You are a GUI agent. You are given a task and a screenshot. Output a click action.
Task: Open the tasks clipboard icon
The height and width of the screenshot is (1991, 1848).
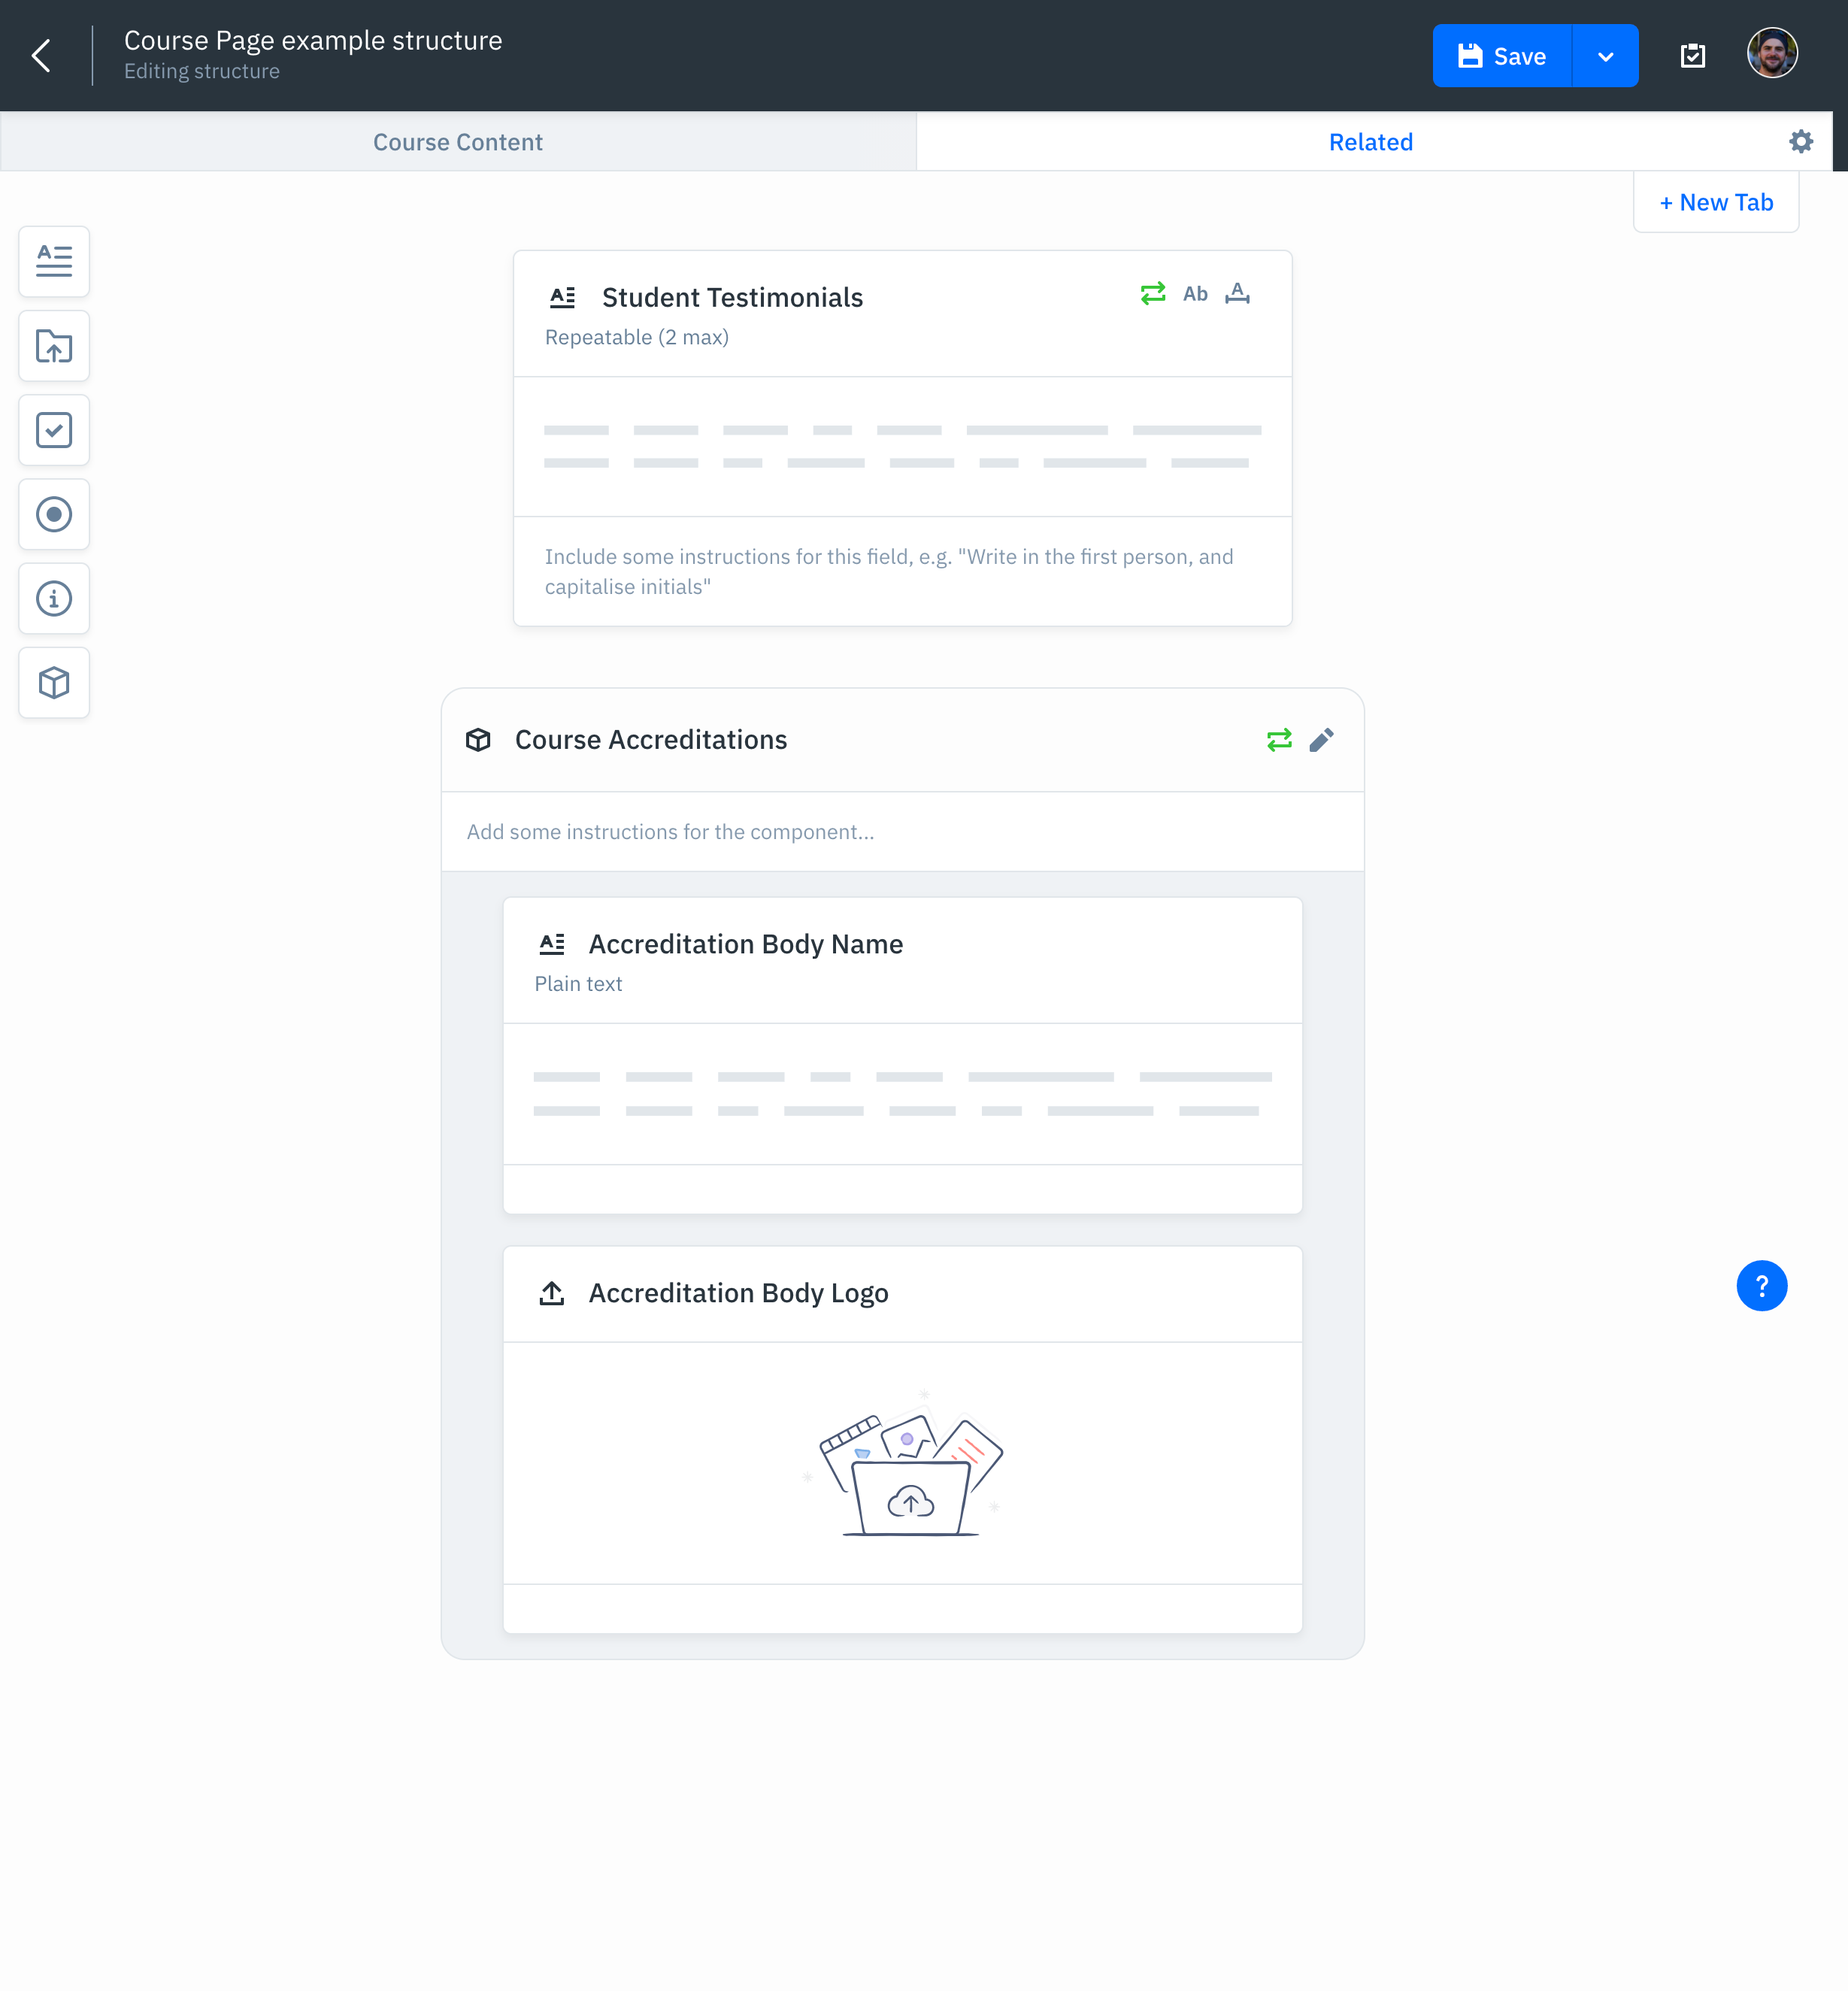click(x=1692, y=56)
